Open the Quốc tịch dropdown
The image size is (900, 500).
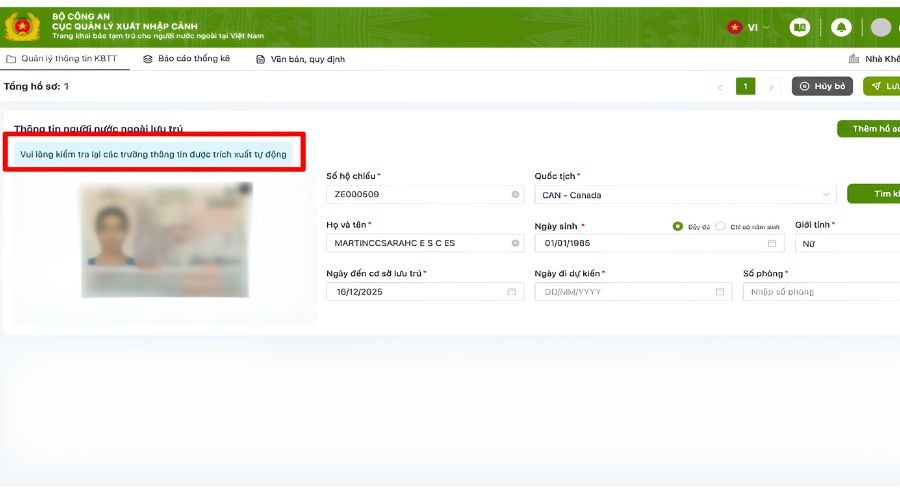pyautogui.click(x=685, y=195)
